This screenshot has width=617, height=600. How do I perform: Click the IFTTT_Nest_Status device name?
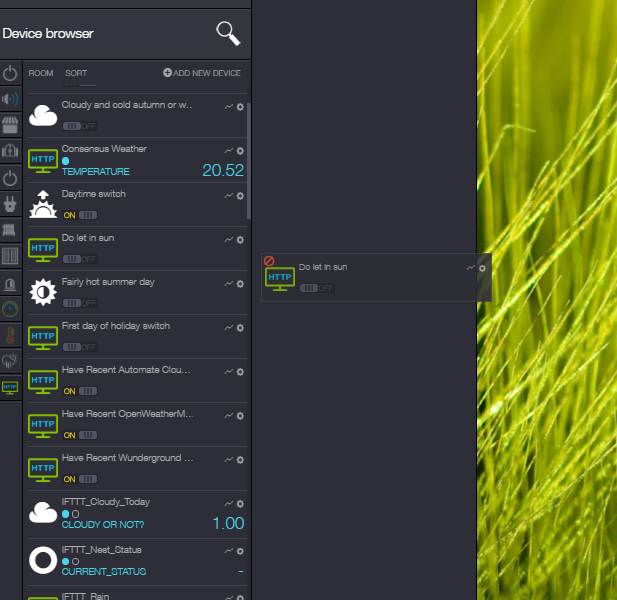tap(102, 549)
